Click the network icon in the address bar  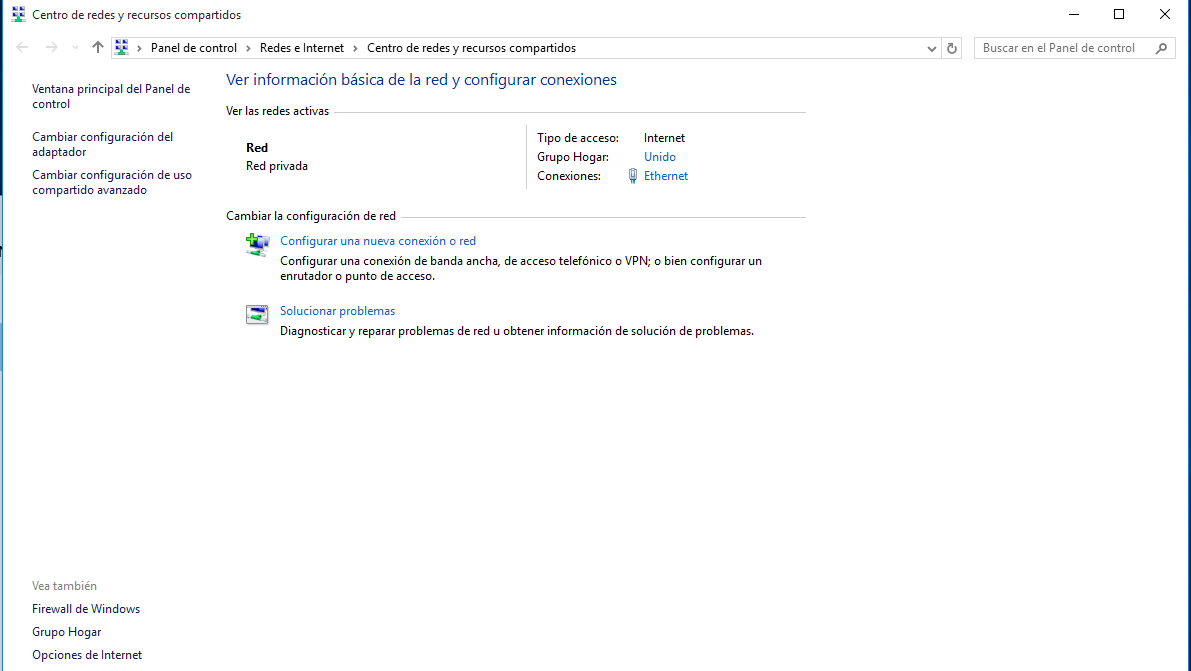click(122, 48)
